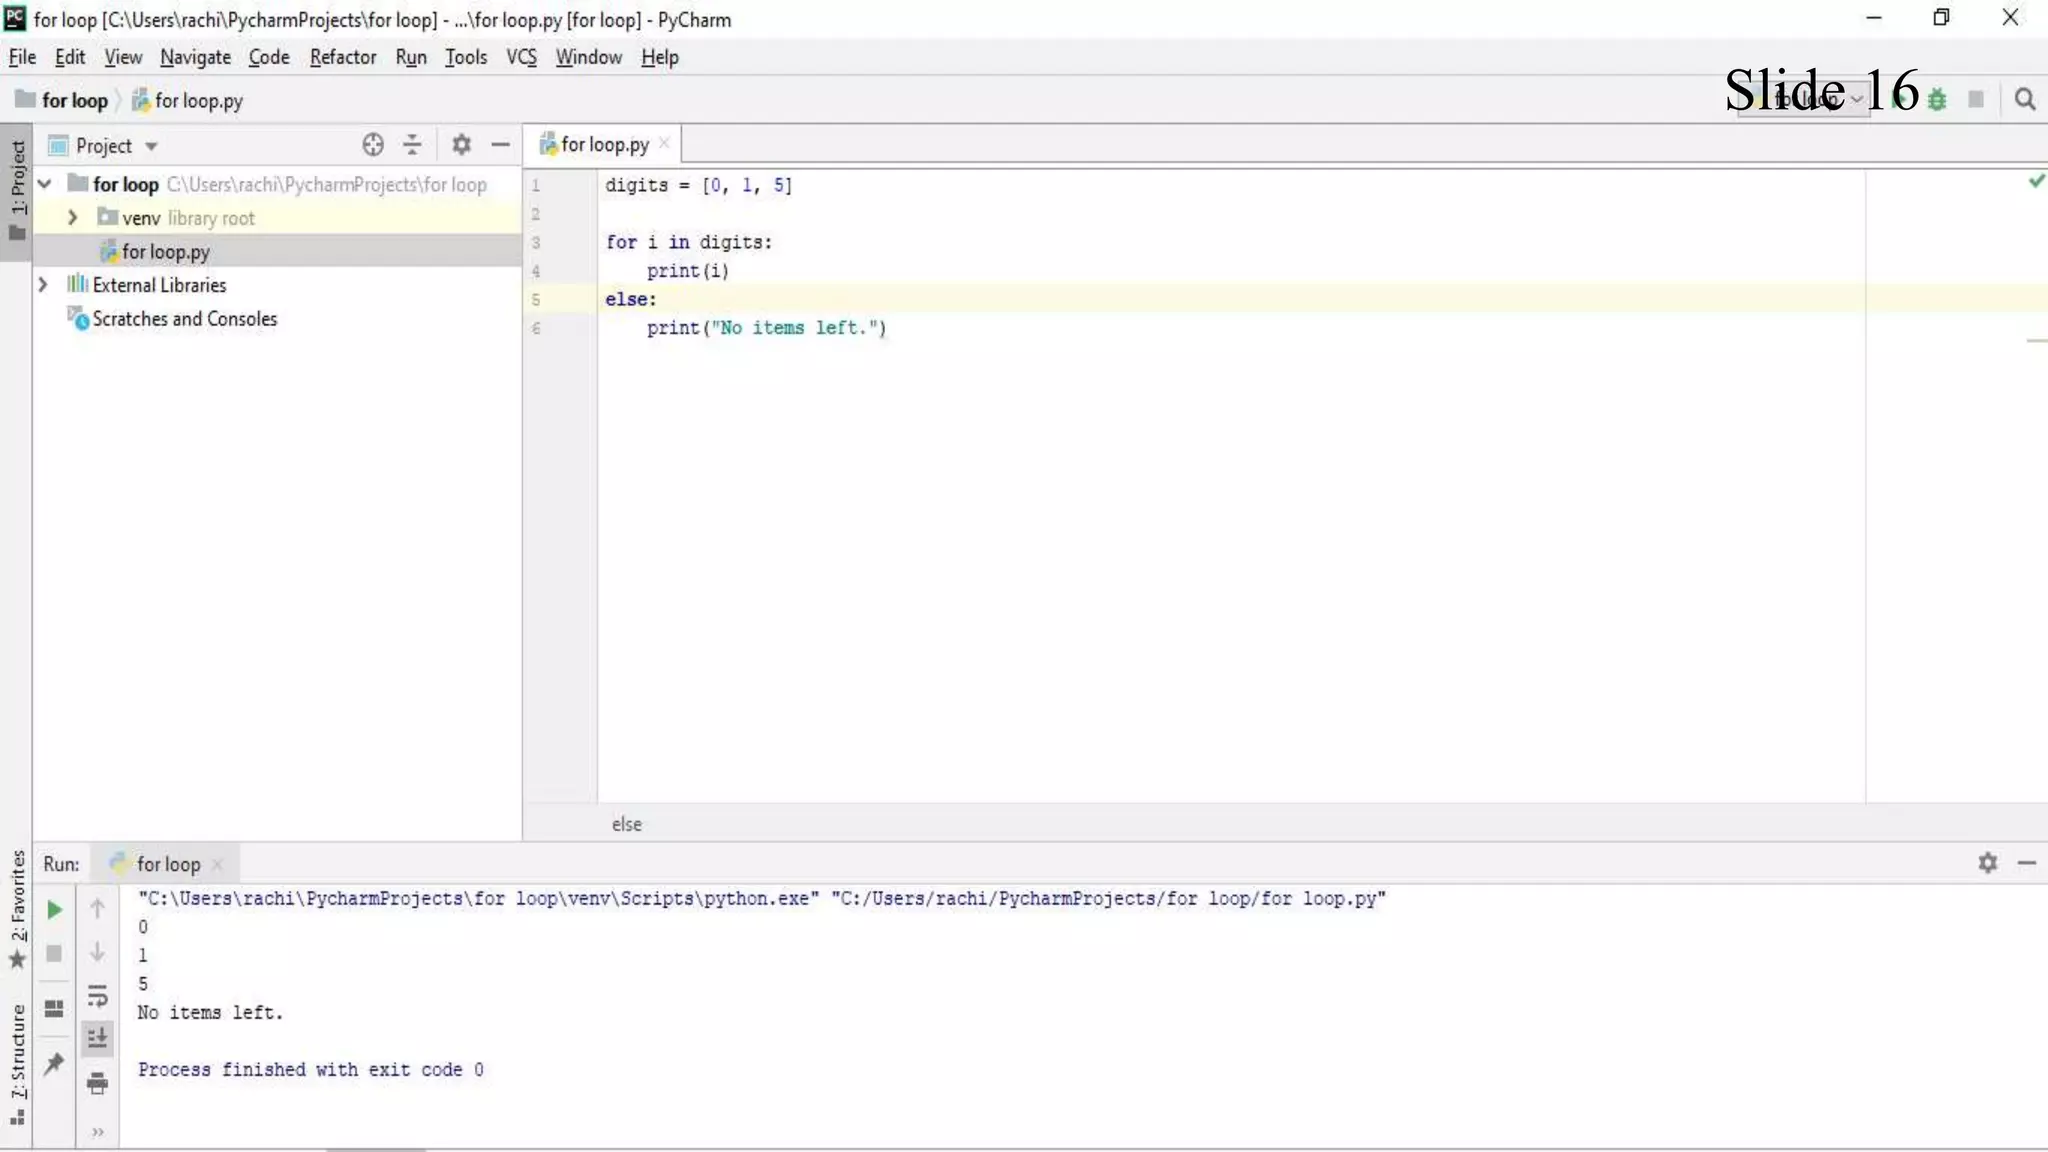Click the Stop icon in Run panel
The width and height of the screenshot is (2048, 1152).
tap(54, 954)
